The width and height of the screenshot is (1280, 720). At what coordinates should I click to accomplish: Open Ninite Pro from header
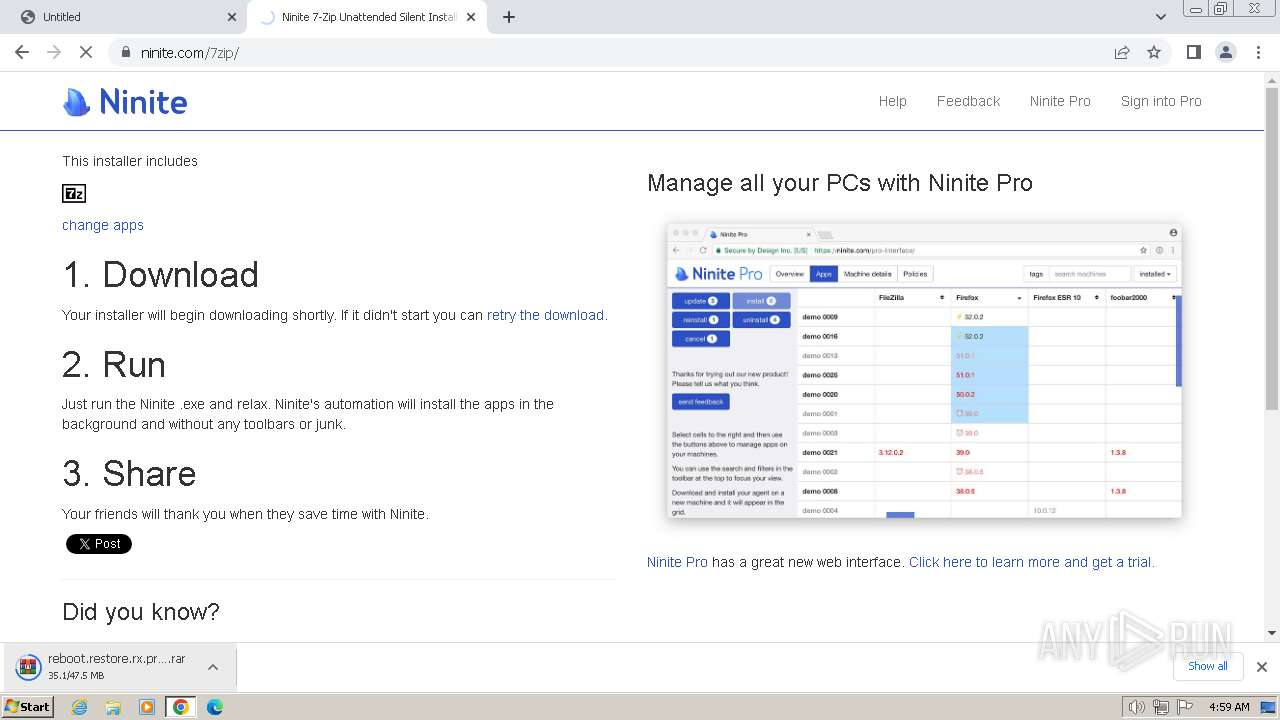[x=1060, y=101]
